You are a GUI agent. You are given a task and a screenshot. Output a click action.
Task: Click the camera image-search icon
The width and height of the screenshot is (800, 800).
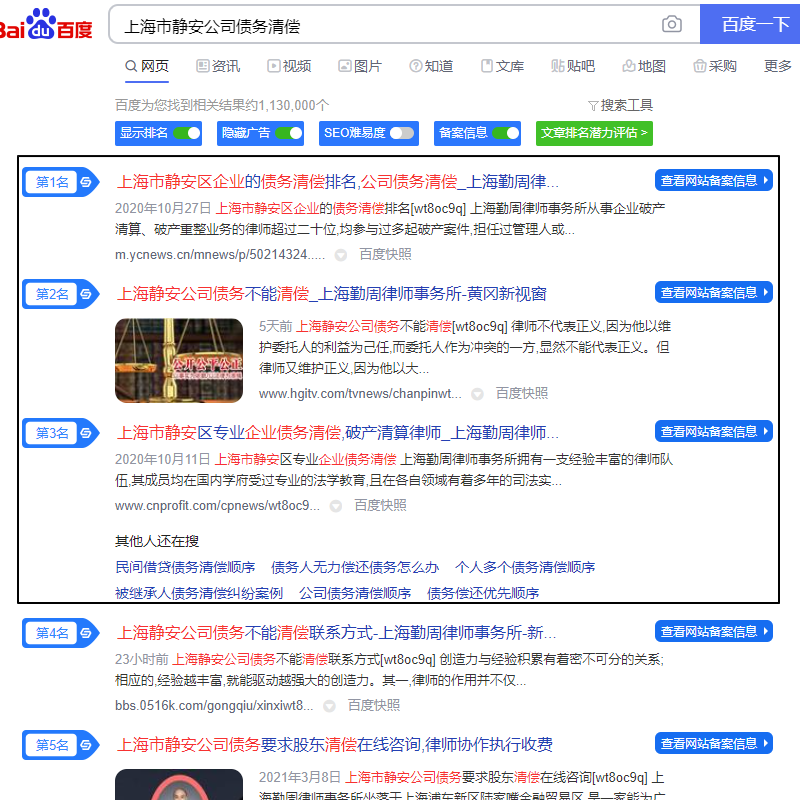[671, 24]
